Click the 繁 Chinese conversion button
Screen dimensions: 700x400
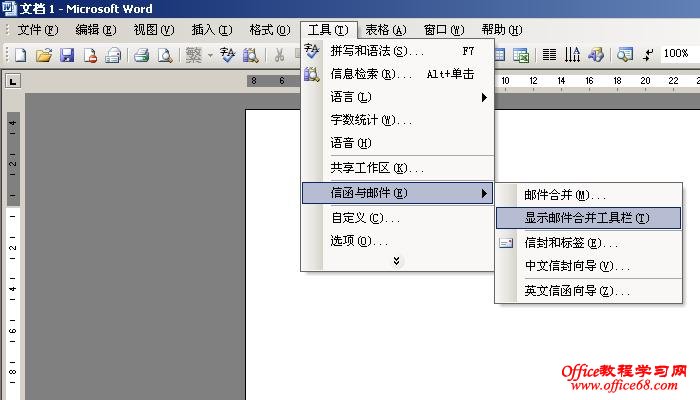(x=194, y=55)
